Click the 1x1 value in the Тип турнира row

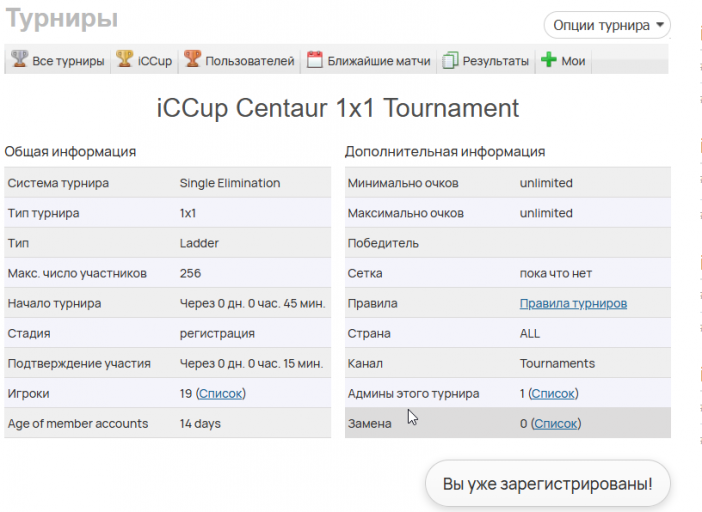[188, 213]
